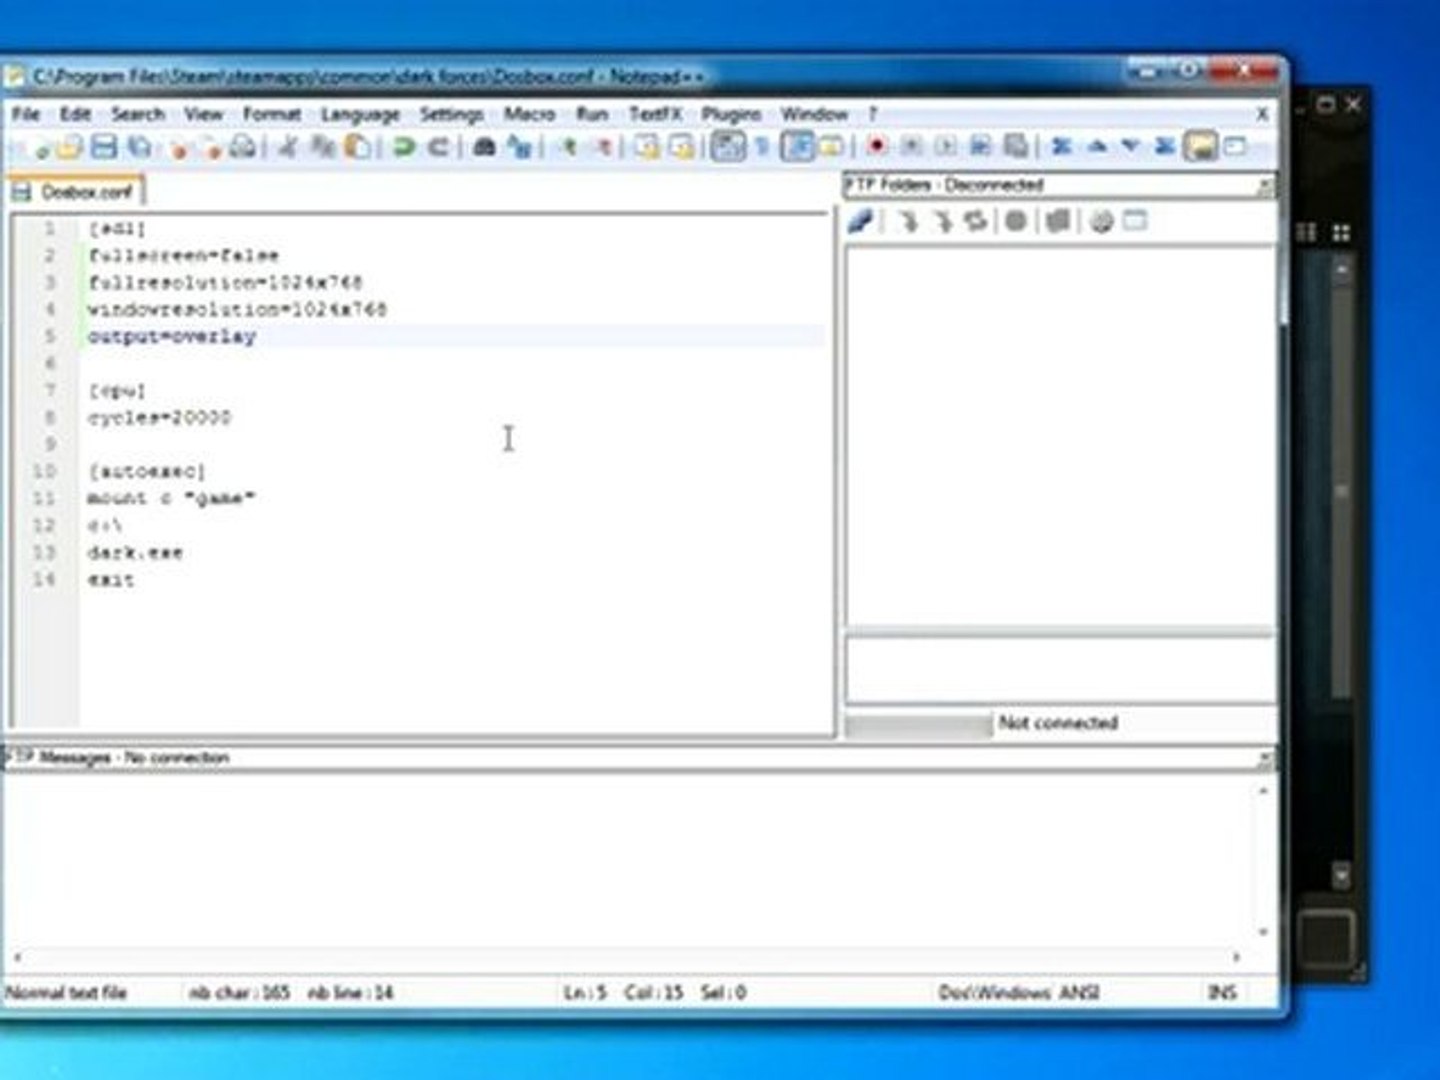Click the Replace toolbar icon
This screenshot has height=1080, width=1440.
coord(519,148)
